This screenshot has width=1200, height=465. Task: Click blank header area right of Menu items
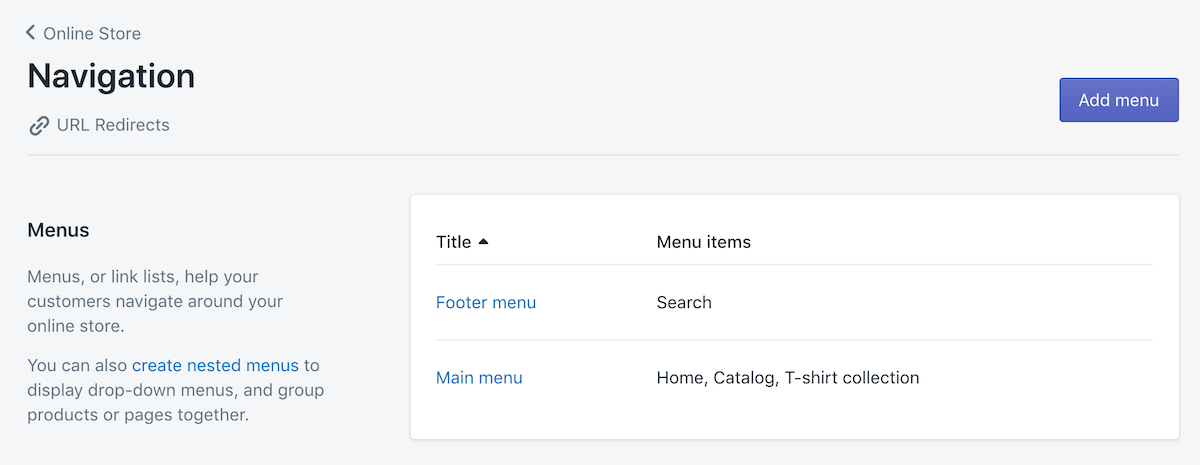pos(950,242)
